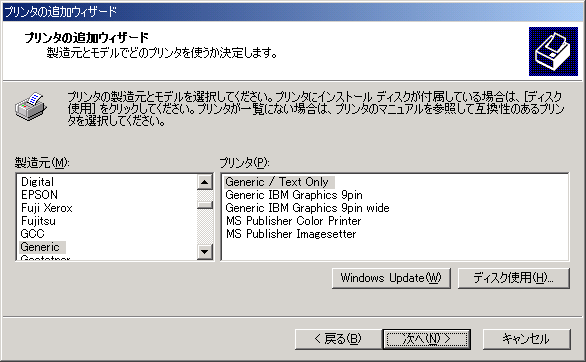Click the manufacturer list scrollbar thumb
586x362 pixels.
204,205
